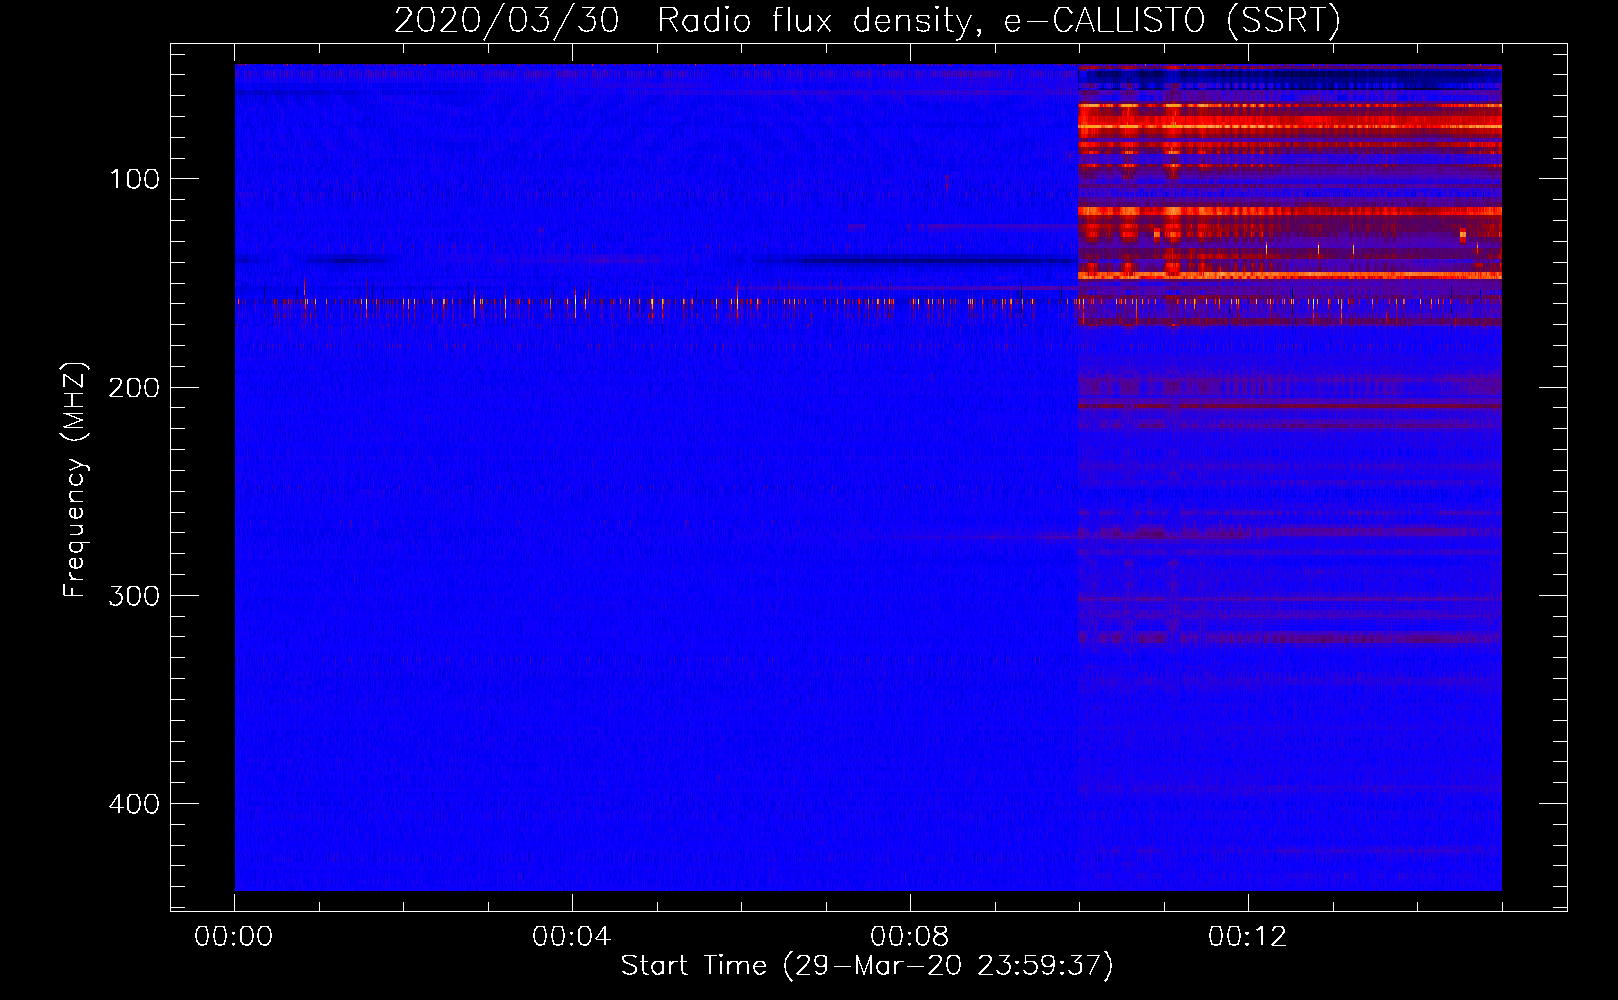1618x1000 pixels.
Task: Click the 100 frequency tick label
Action: (x=134, y=179)
